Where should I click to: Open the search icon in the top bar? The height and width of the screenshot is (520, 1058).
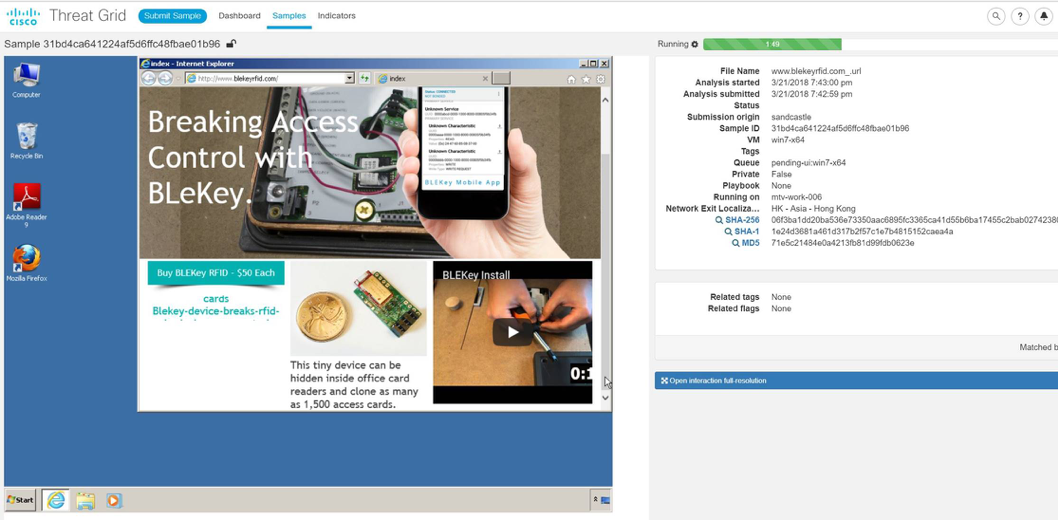coord(996,16)
